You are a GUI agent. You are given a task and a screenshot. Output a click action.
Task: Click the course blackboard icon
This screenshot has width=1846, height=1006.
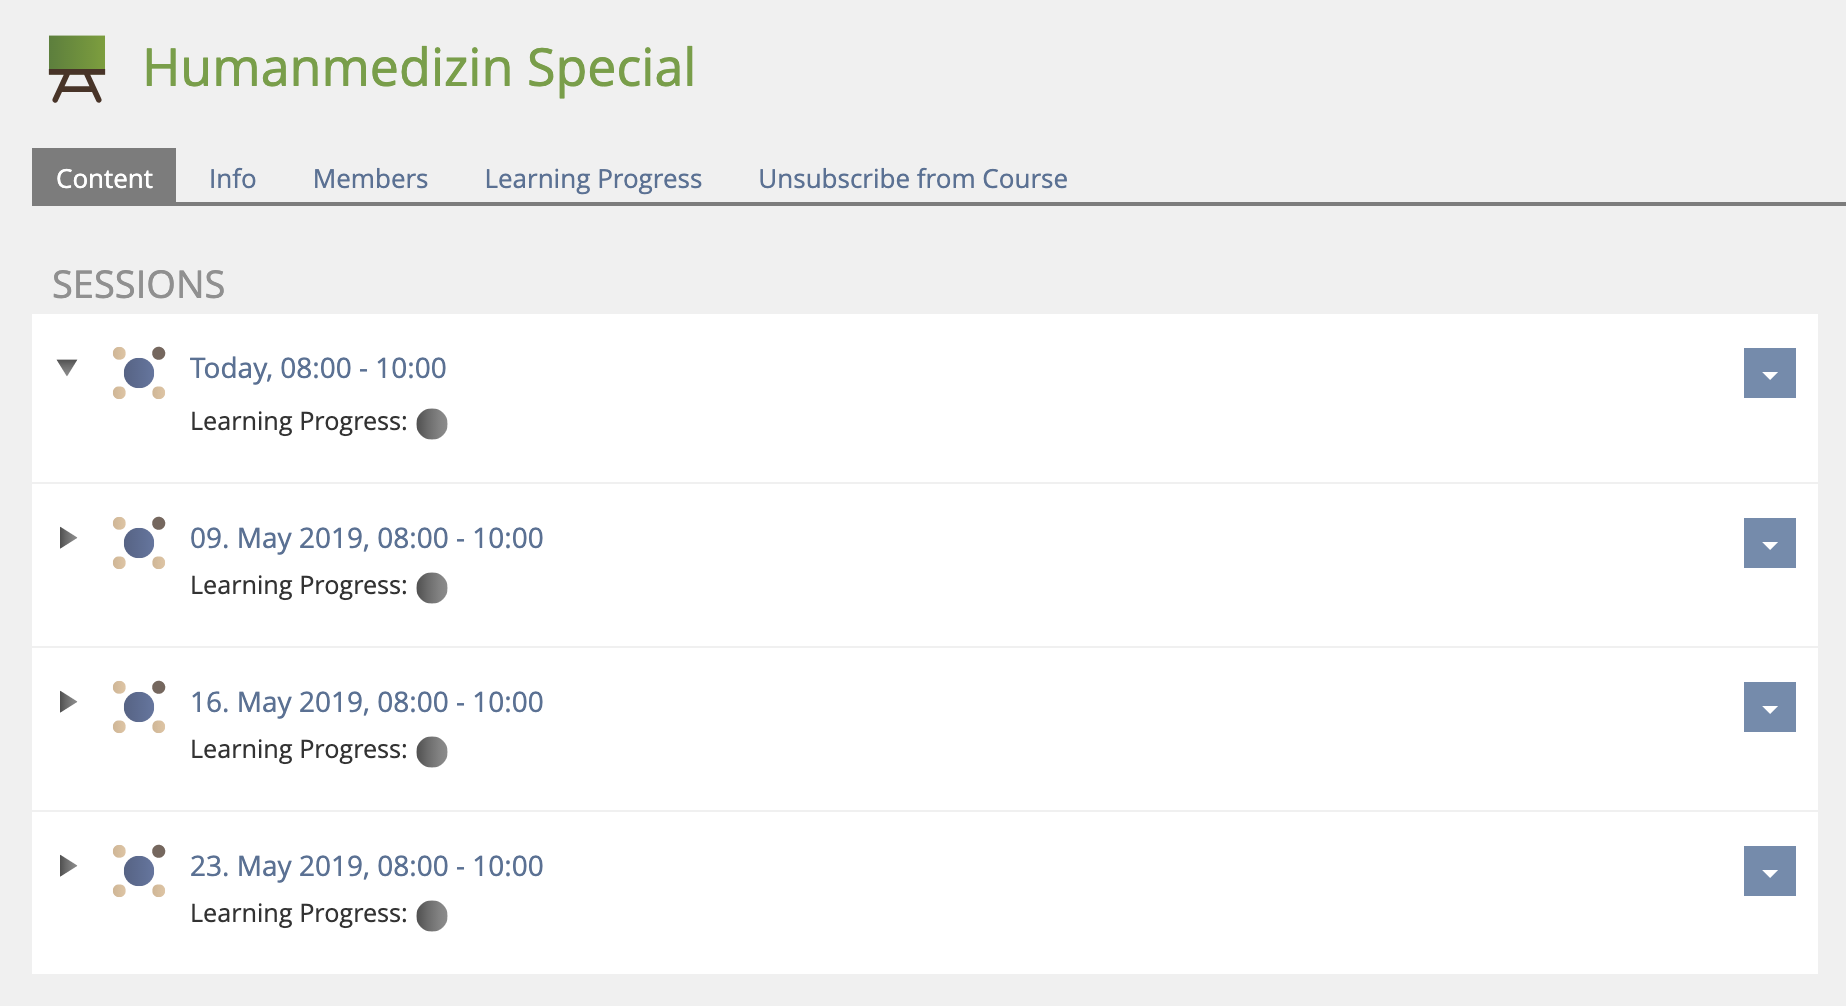77,68
